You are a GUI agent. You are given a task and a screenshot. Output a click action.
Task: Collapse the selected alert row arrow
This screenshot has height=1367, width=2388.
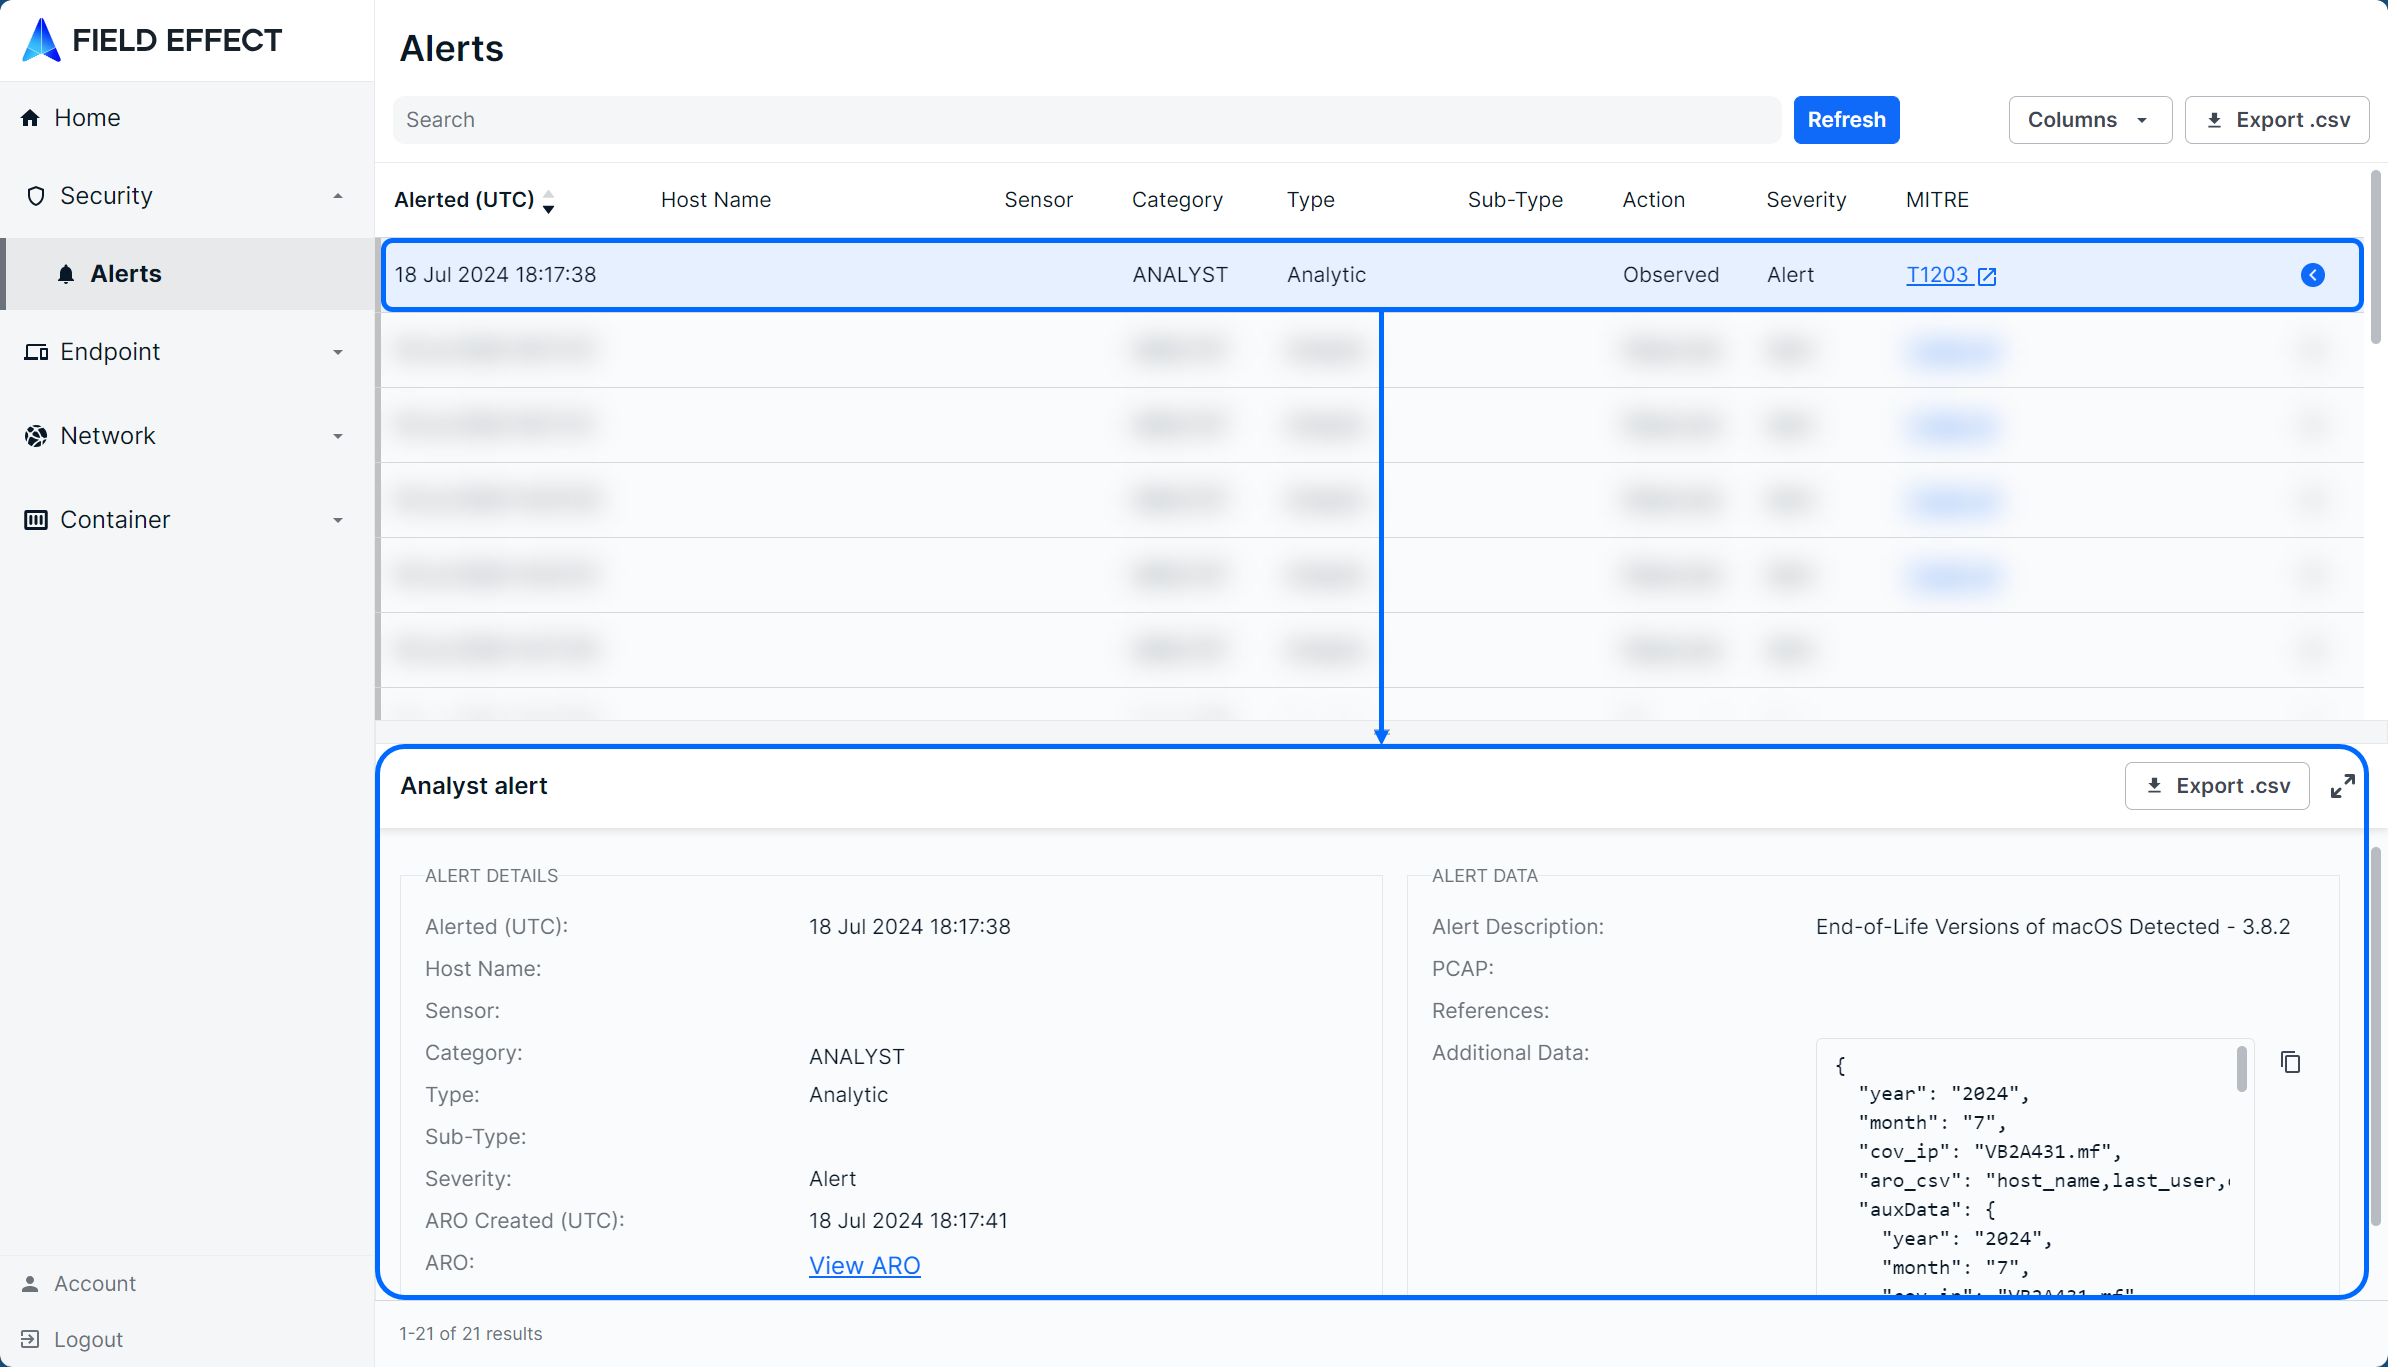pyautogui.click(x=2312, y=275)
